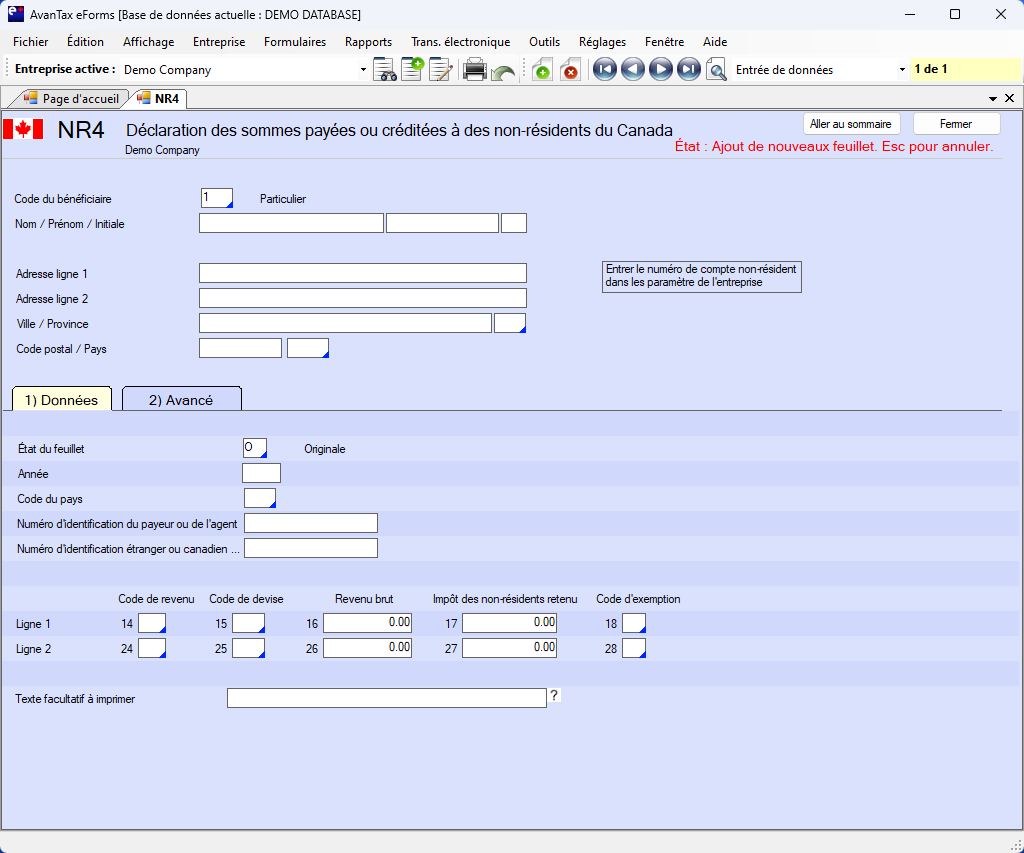
Task: Click the edit company pencil icon
Action: point(441,70)
